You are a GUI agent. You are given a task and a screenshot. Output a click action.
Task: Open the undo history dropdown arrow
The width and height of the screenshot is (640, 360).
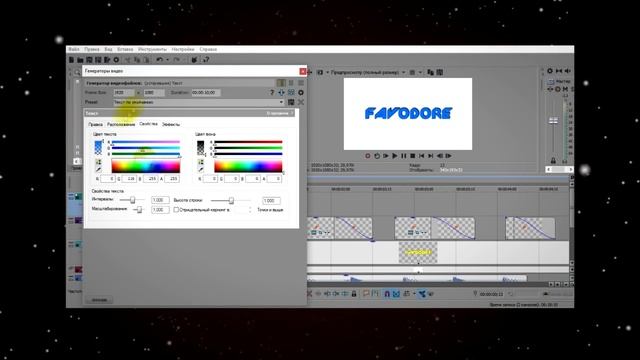pos(167,60)
